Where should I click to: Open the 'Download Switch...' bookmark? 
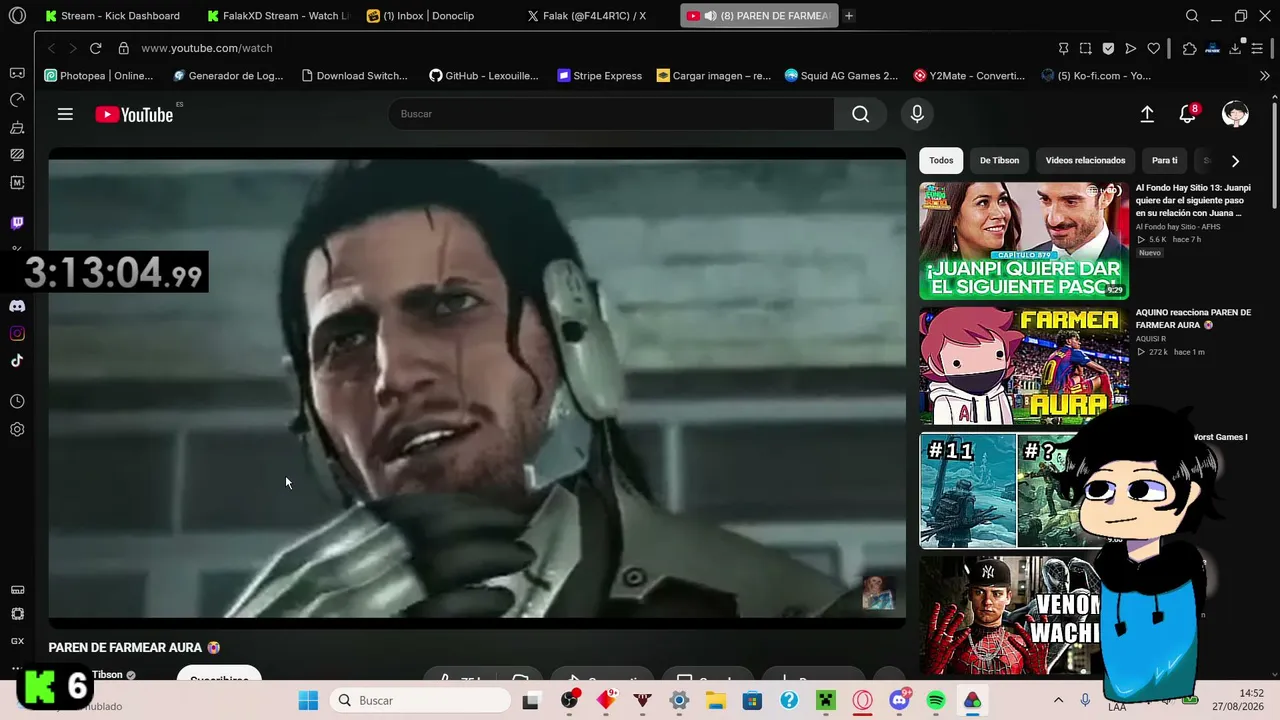(355, 76)
